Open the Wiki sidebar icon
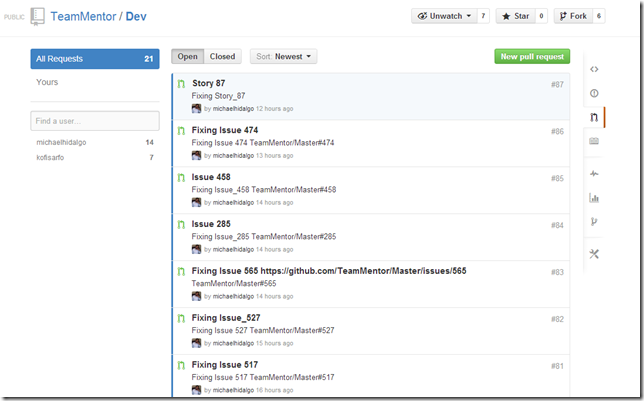The image size is (644, 401). [594, 141]
